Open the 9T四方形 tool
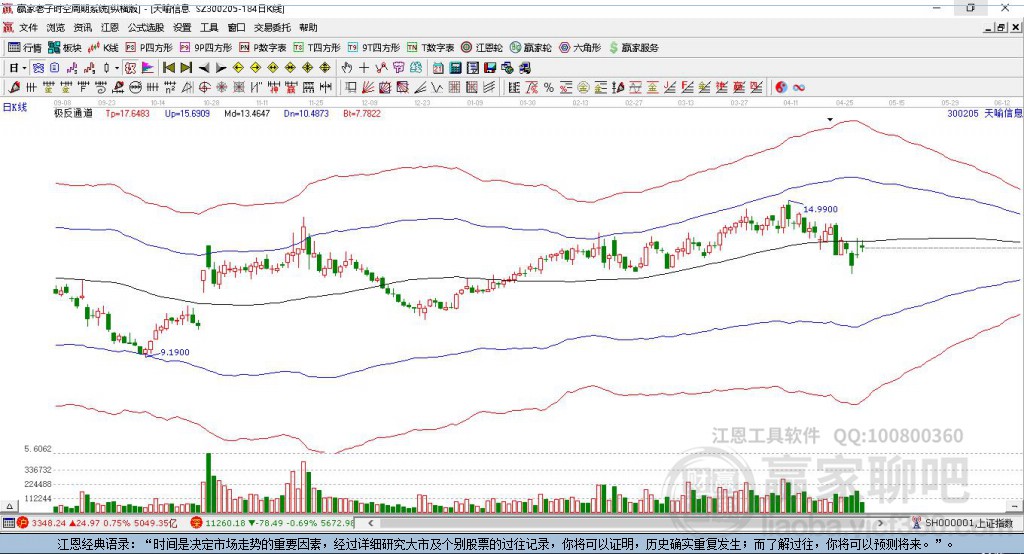The height and width of the screenshot is (554, 1024). coord(374,48)
